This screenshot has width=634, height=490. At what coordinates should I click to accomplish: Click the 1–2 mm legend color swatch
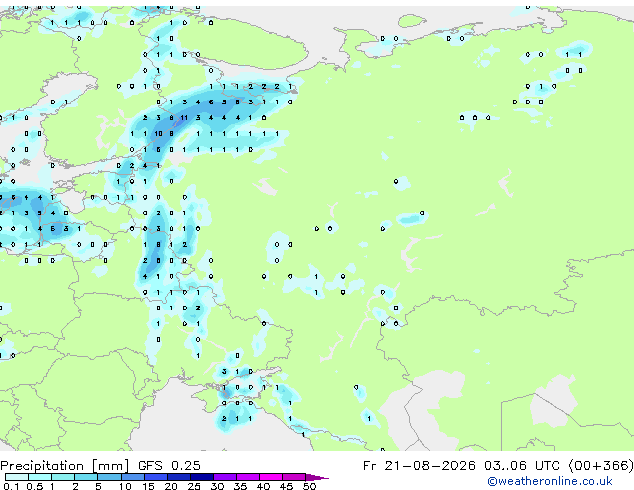click(63, 477)
